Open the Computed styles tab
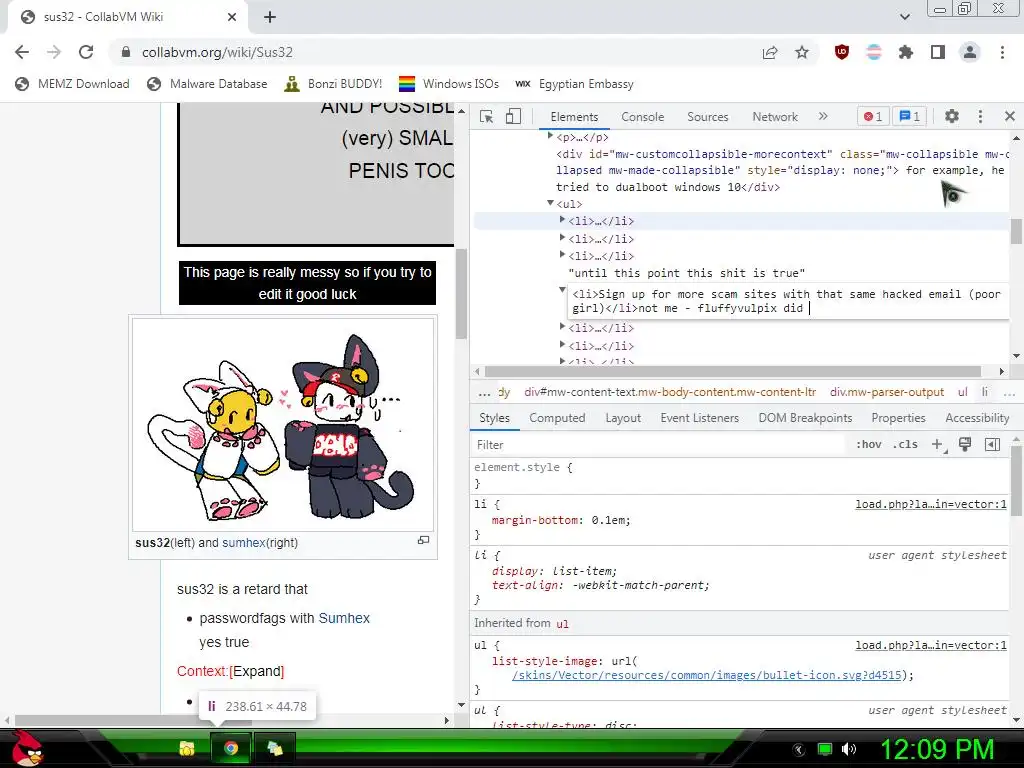 pyautogui.click(x=557, y=418)
